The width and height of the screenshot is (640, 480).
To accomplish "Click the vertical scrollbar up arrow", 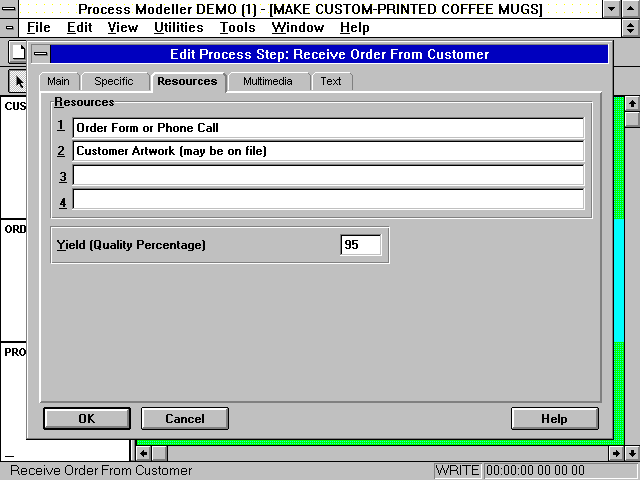I will tap(631, 103).
